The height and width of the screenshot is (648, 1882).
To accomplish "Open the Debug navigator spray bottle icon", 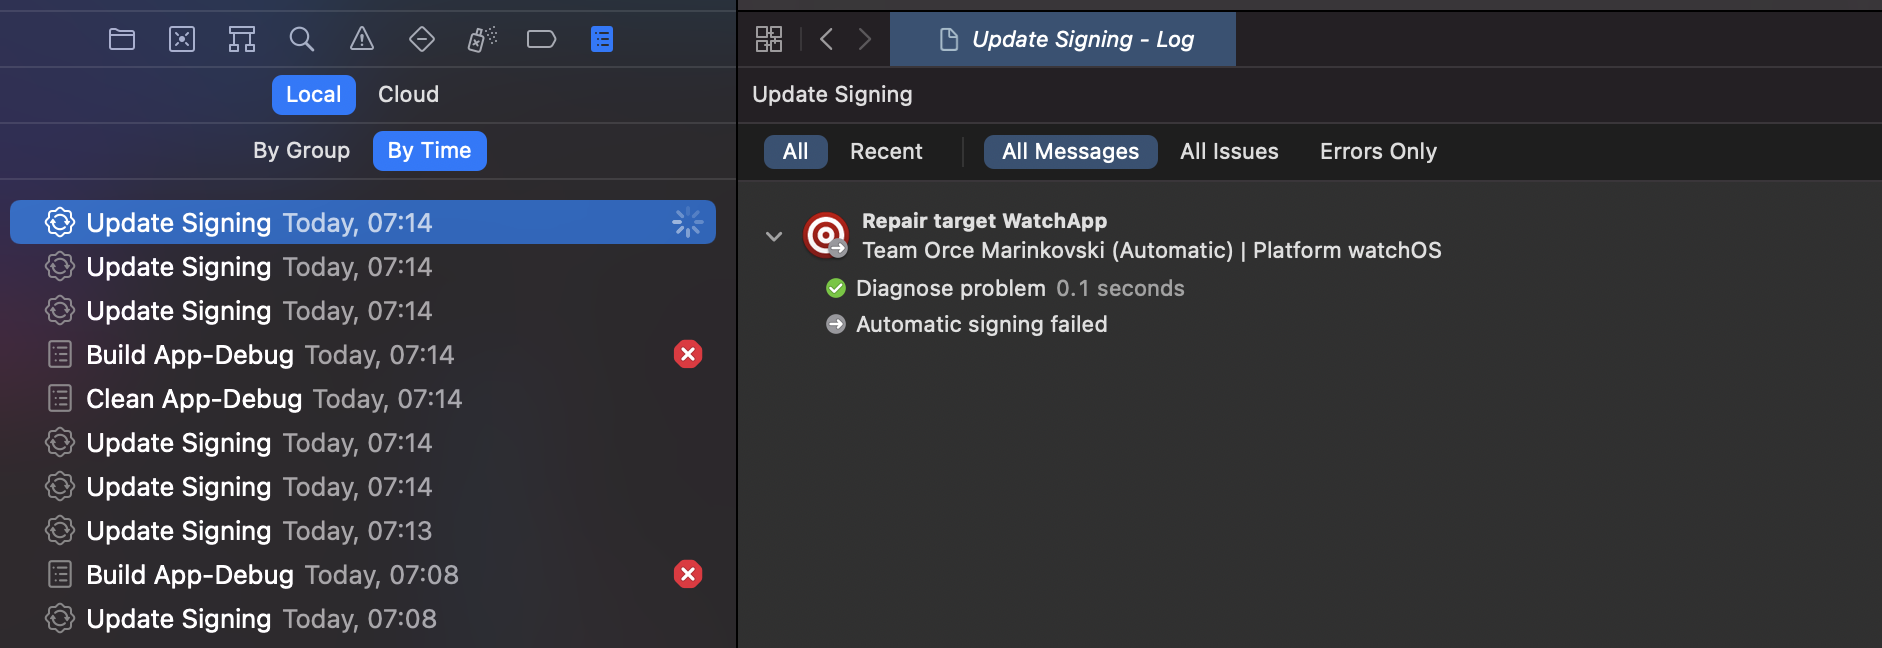I will click(x=481, y=39).
